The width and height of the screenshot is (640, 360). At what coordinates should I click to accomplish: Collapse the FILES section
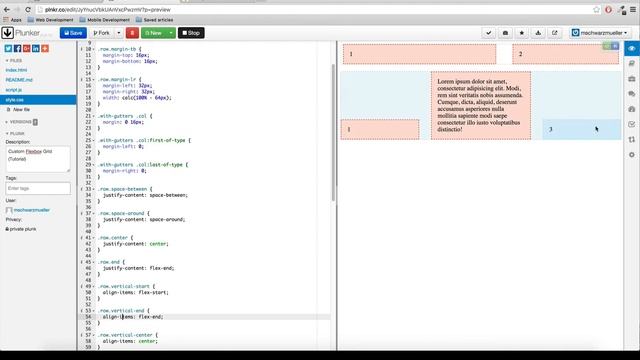pyautogui.click(x=13, y=60)
